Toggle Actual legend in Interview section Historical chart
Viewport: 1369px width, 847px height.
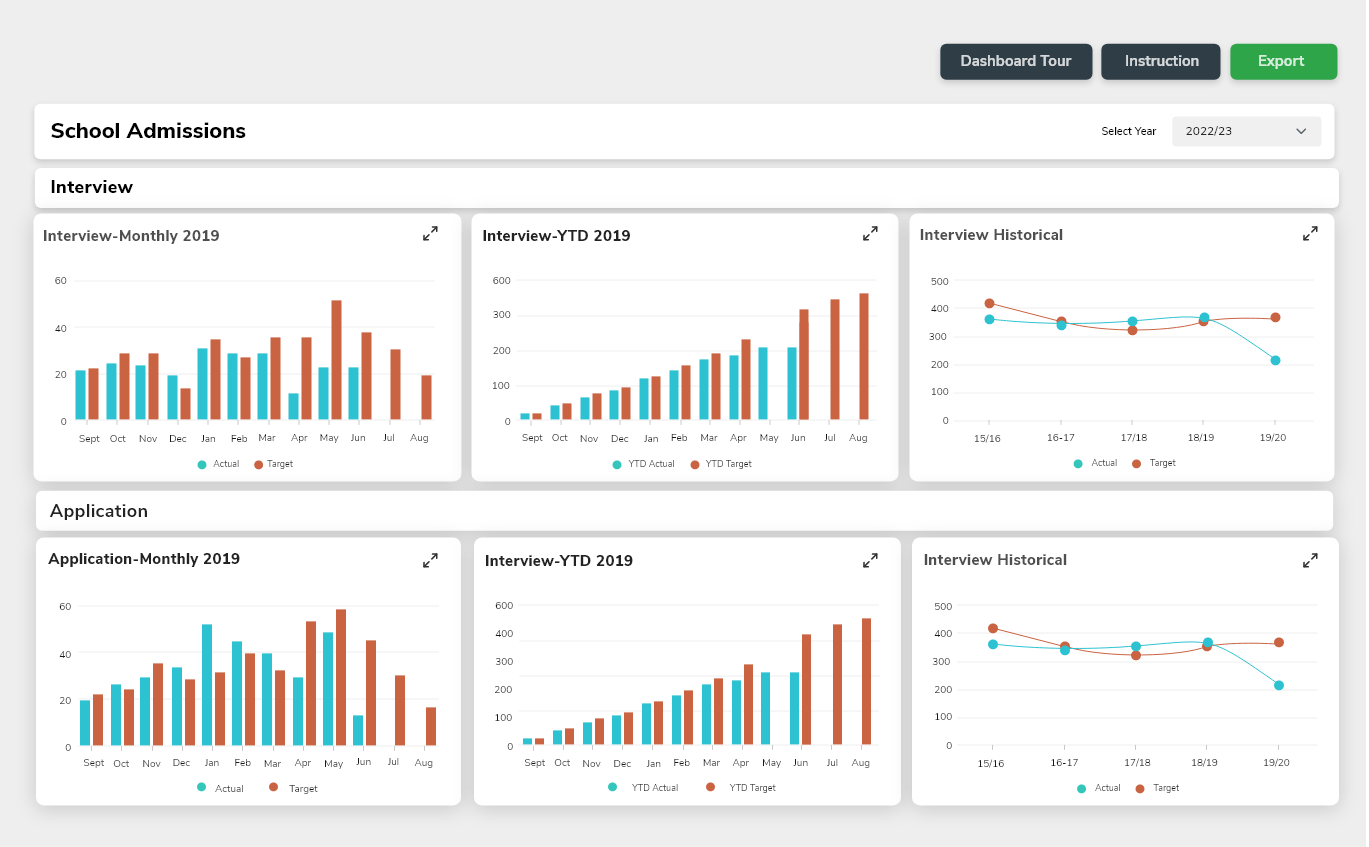[x=1095, y=463]
